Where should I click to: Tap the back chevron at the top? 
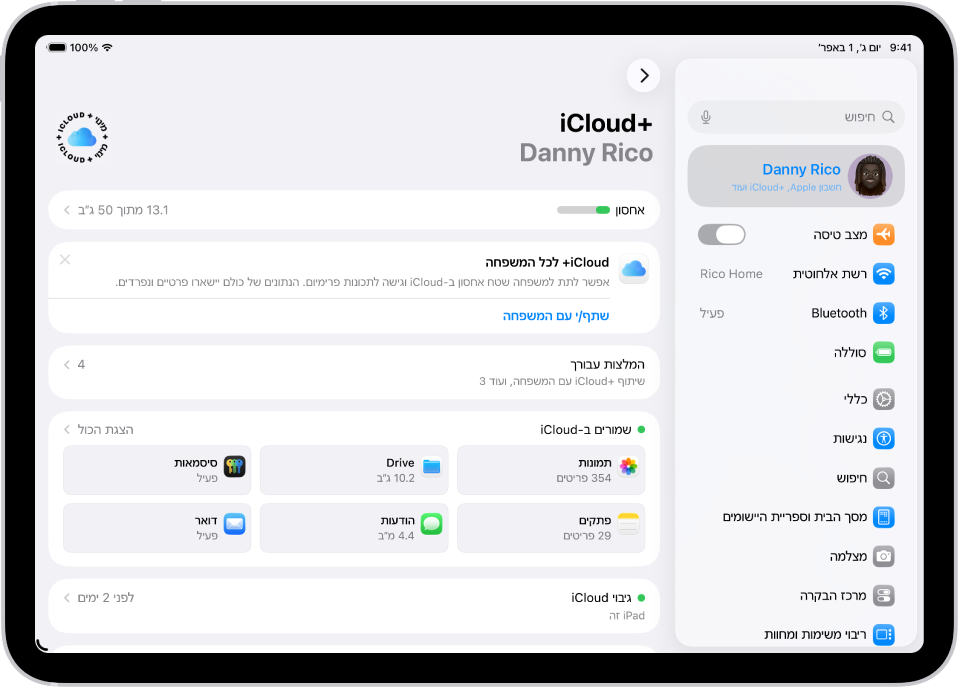[x=643, y=75]
